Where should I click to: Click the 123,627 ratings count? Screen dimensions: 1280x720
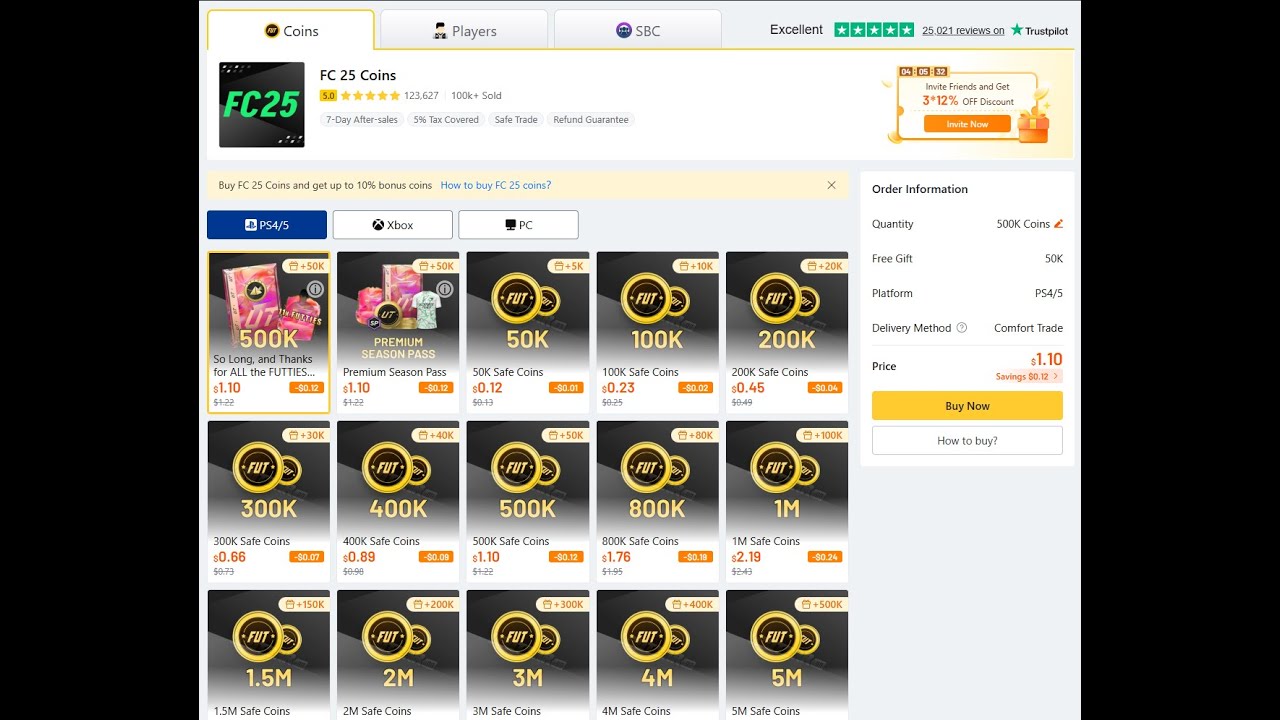coord(421,96)
